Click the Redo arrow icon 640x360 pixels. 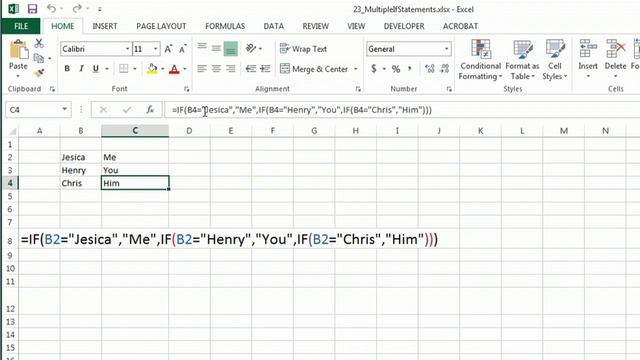click(77, 8)
